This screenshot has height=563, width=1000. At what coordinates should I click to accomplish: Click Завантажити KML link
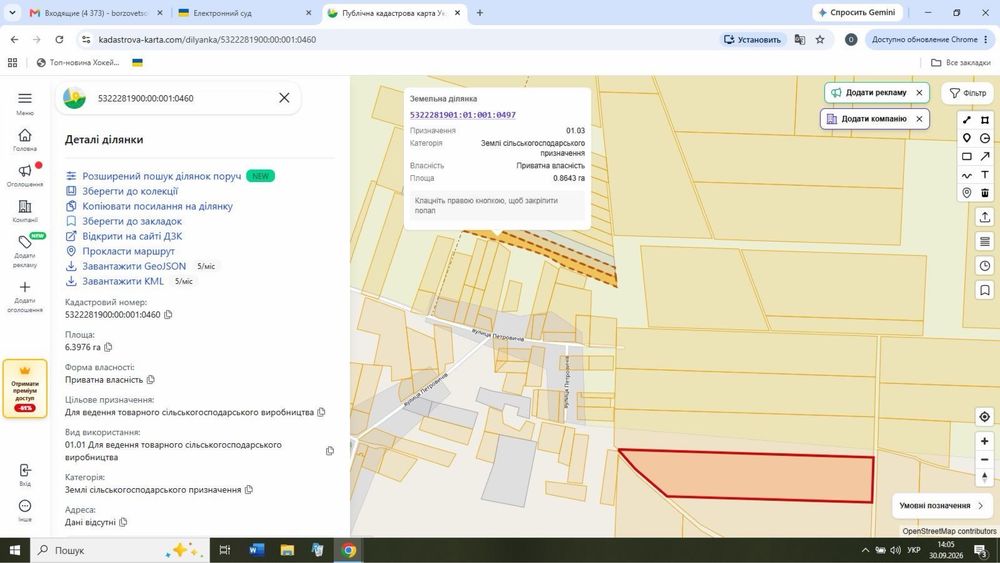123,281
